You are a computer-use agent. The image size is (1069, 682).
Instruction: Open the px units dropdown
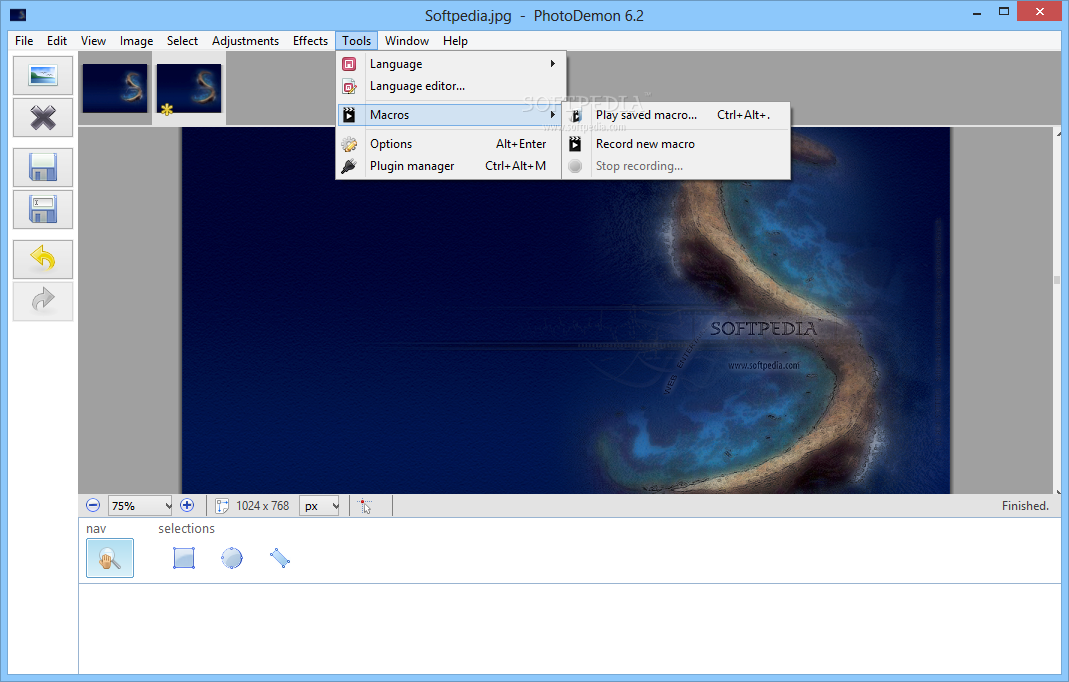tap(319, 506)
